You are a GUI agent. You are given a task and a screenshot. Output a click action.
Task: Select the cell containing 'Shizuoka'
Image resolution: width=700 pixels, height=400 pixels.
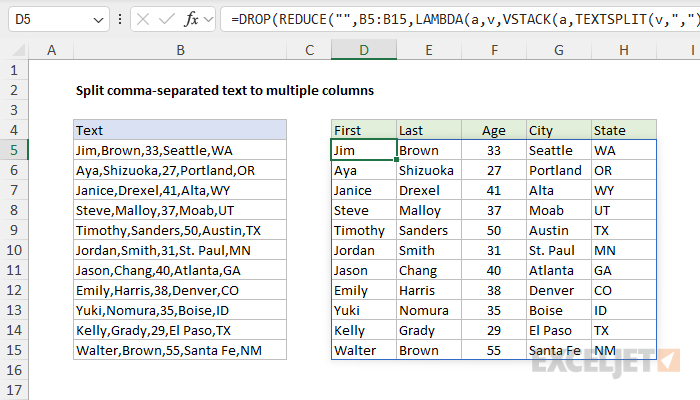pos(428,170)
